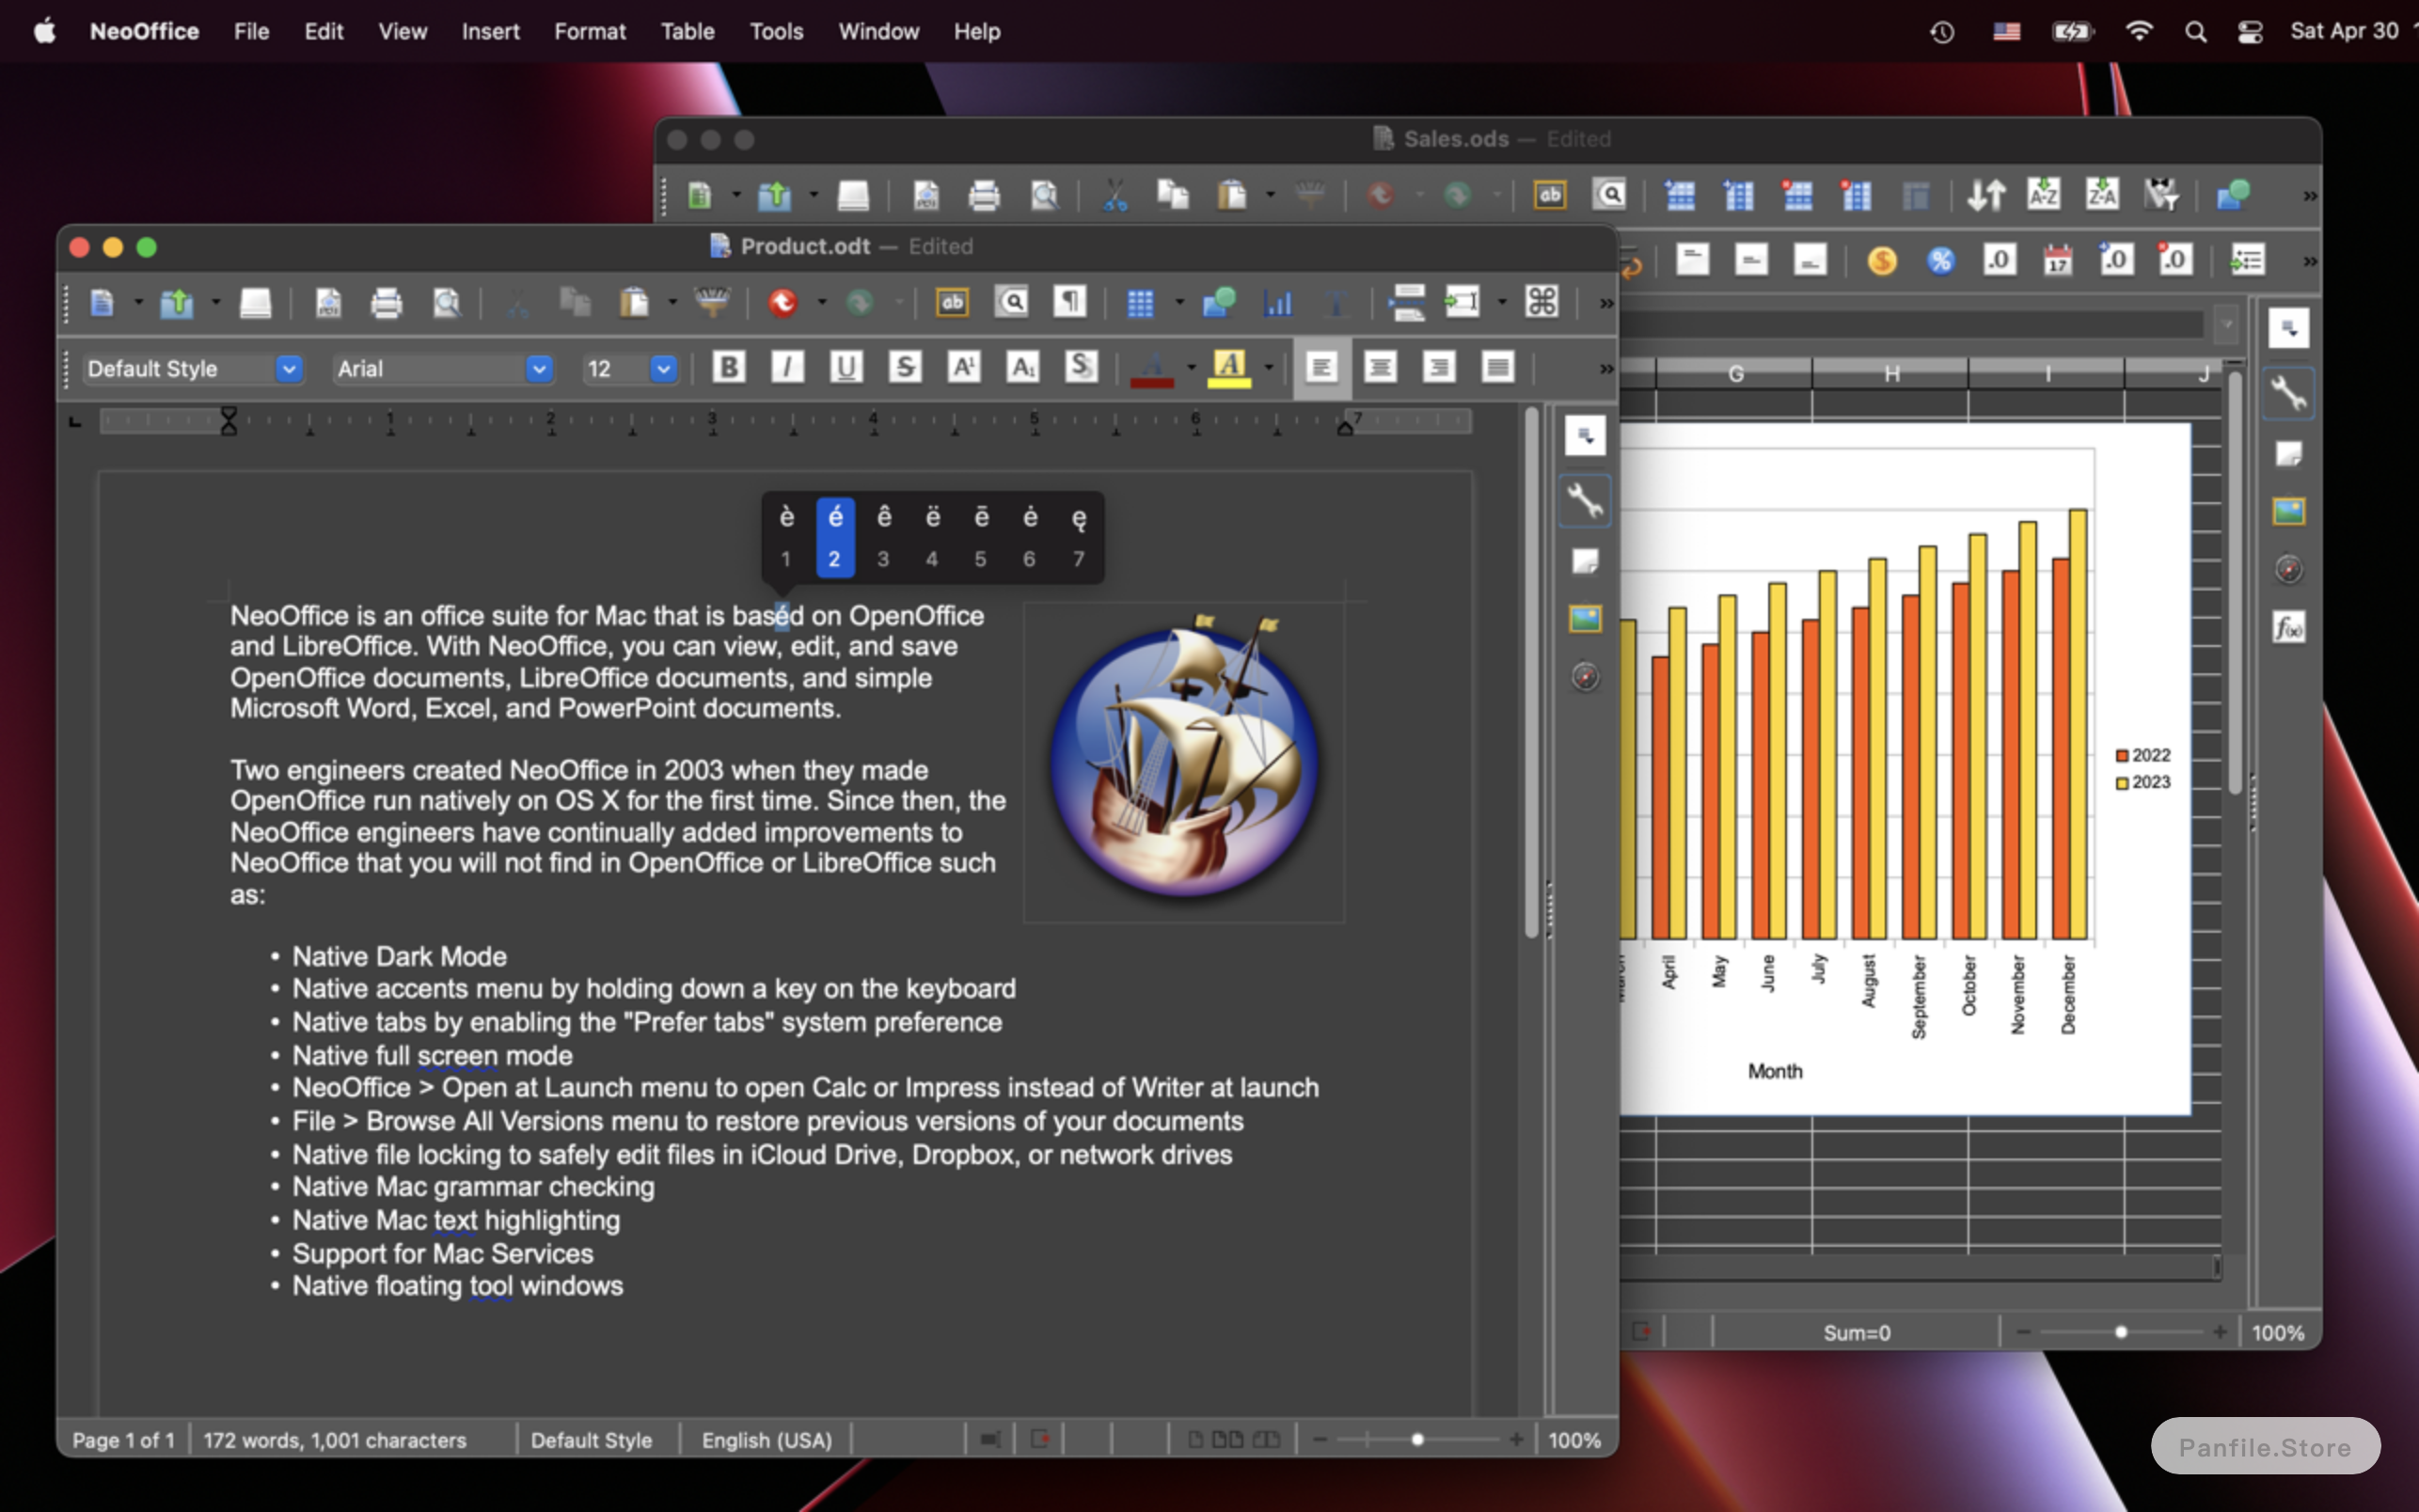The width and height of the screenshot is (2419, 1512).
Task: Toggle Formatting Marks pilcrow icon
Action: tap(1070, 302)
